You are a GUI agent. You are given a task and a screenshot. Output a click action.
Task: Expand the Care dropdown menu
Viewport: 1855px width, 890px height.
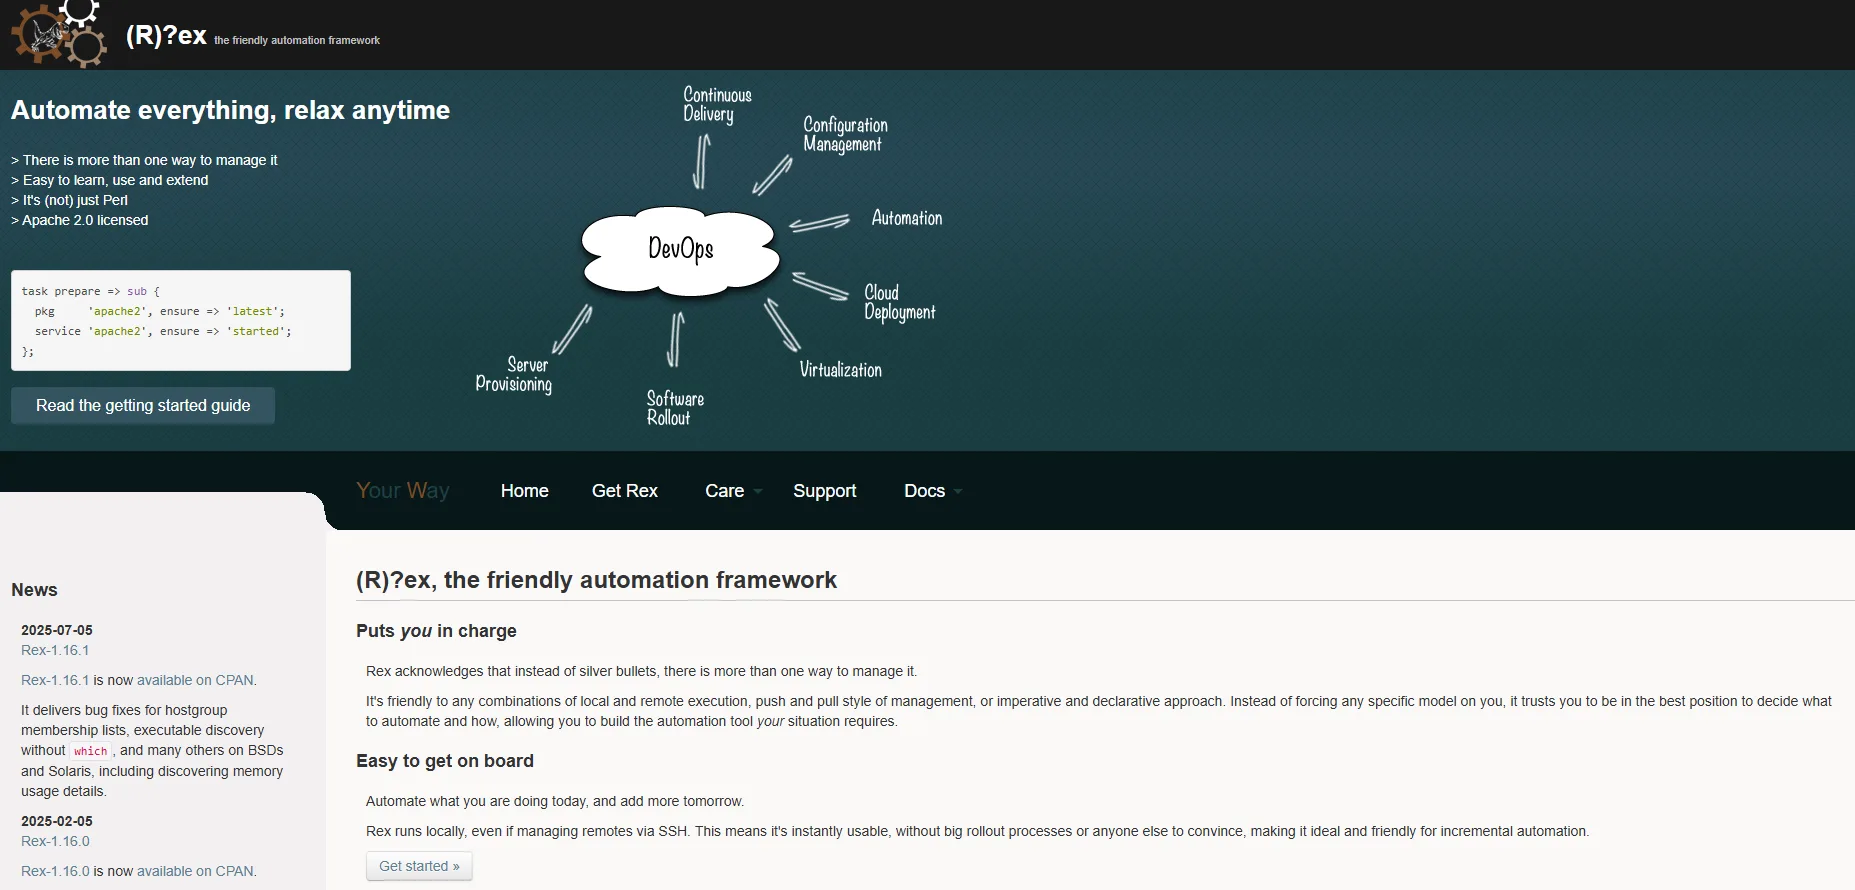(x=733, y=491)
